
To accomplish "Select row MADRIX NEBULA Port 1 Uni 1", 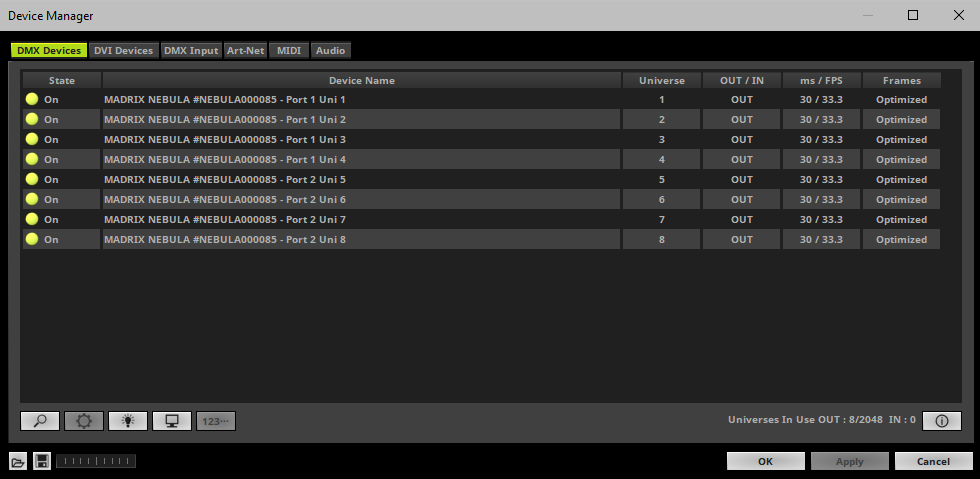I will (362, 99).
